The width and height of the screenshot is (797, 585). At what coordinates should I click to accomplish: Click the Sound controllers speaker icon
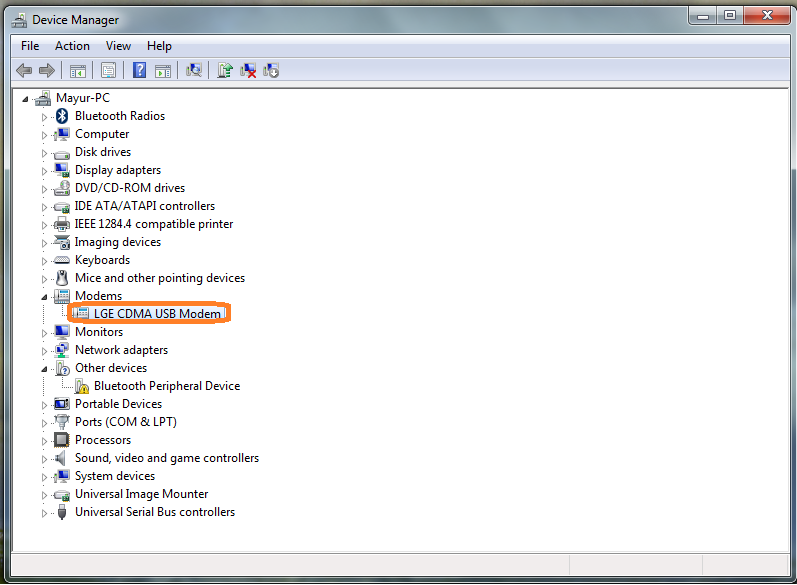click(61, 458)
